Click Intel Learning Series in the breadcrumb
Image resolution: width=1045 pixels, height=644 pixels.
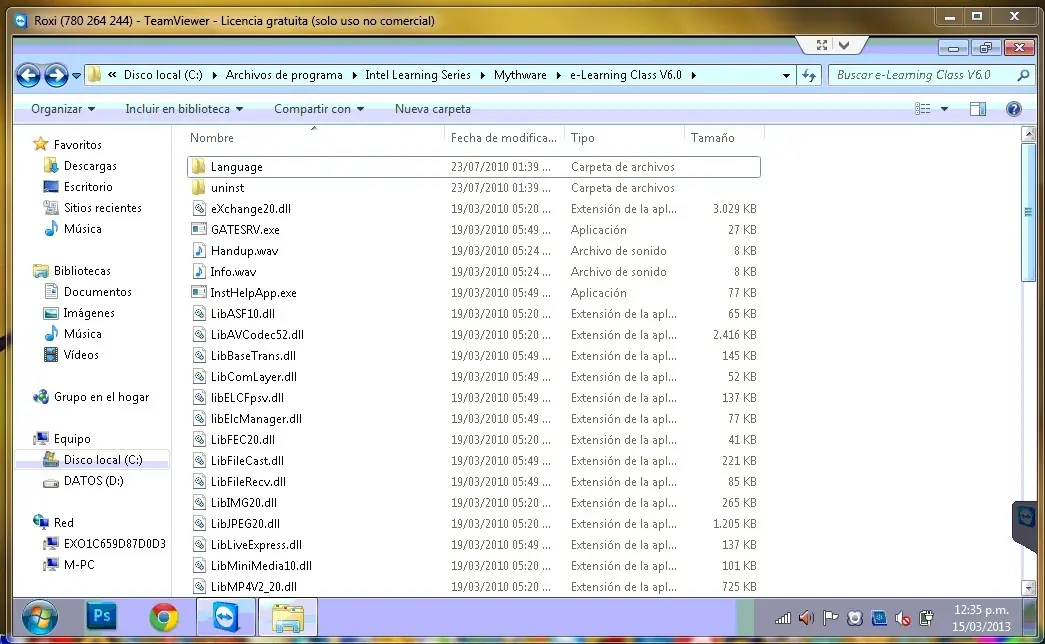(x=418, y=75)
